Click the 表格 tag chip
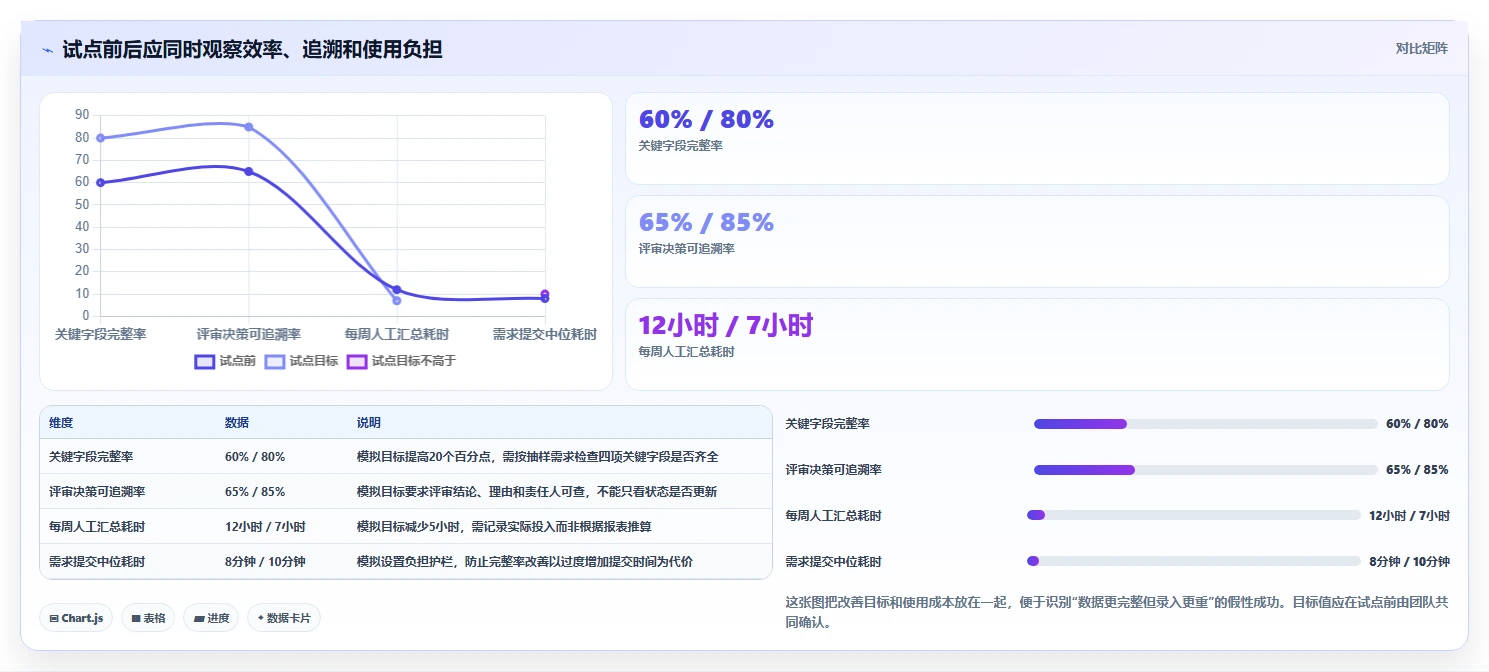 pos(148,618)
